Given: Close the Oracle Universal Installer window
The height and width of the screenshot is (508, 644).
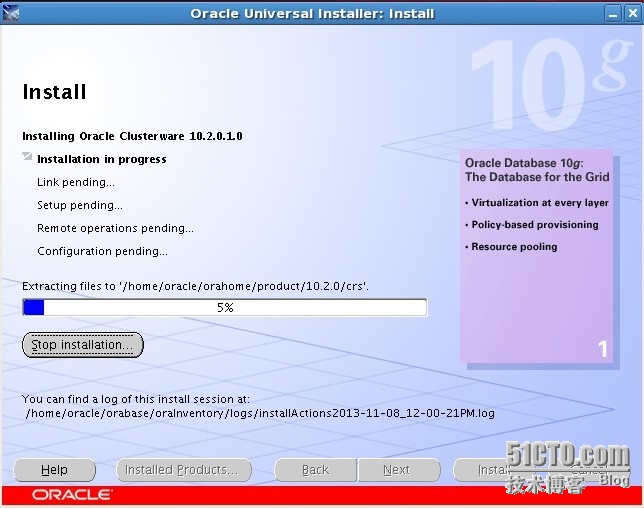Looking at the screenshot, I should (x=633, y=14).
